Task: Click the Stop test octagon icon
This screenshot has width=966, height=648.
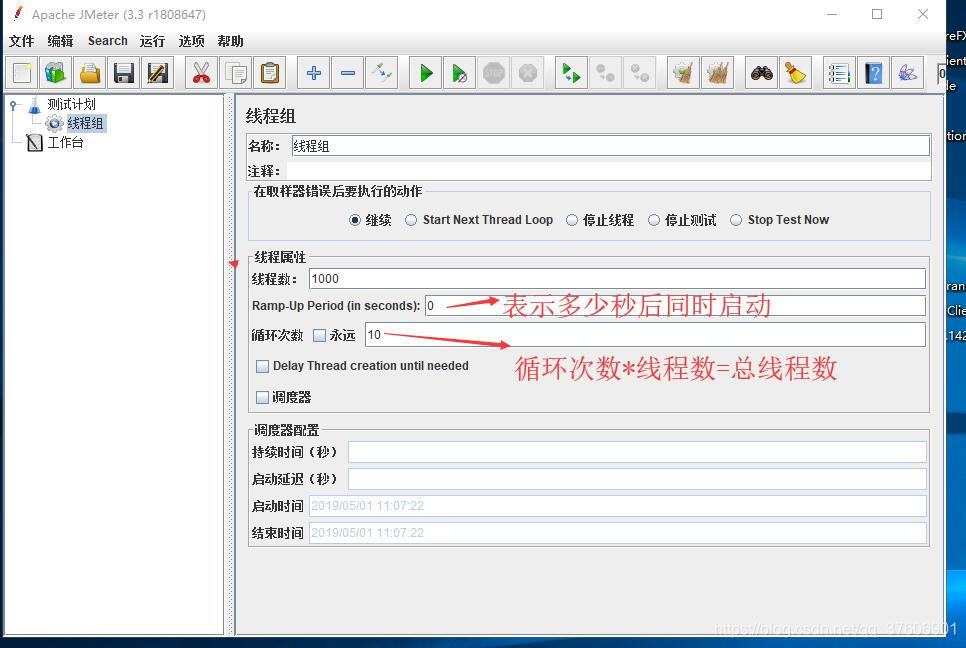Action: click(493, 73)
